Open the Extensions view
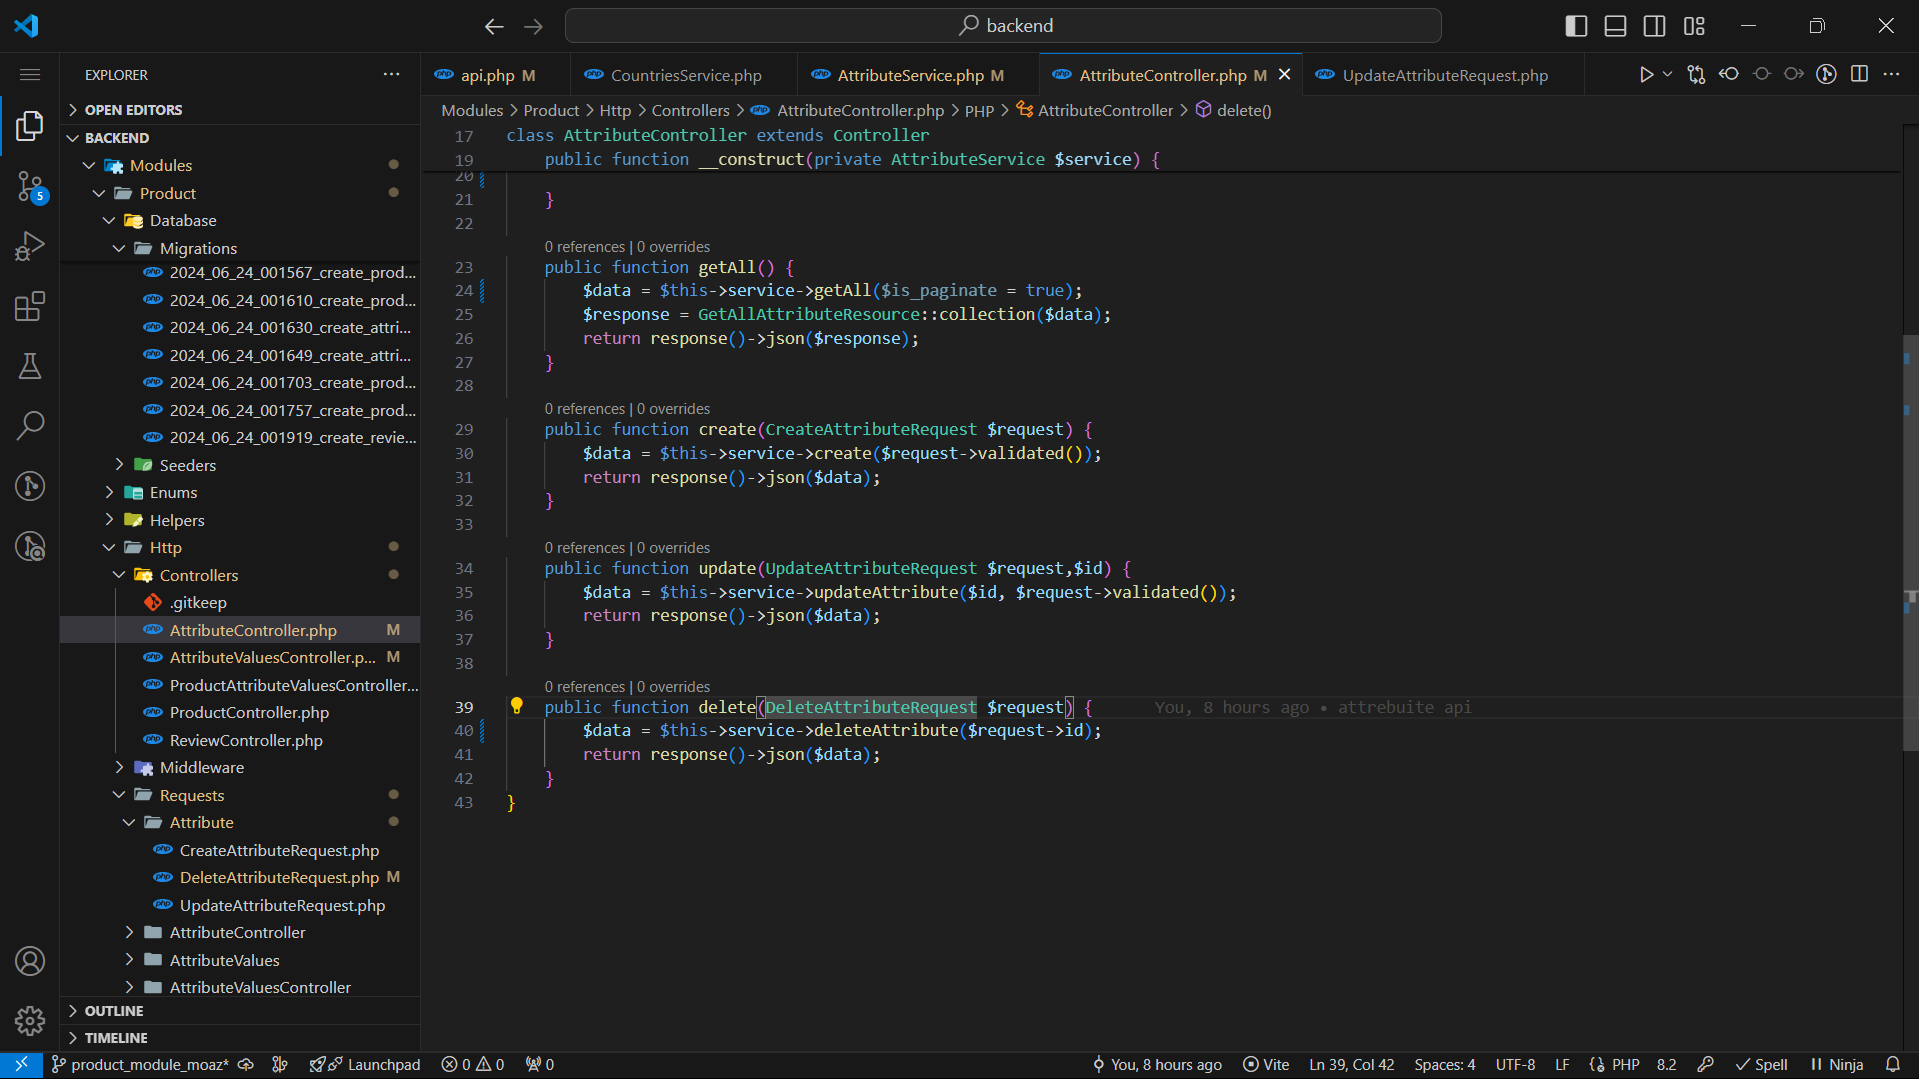The width and height of the screenshot is (1919, 1079). pos(30,306)
